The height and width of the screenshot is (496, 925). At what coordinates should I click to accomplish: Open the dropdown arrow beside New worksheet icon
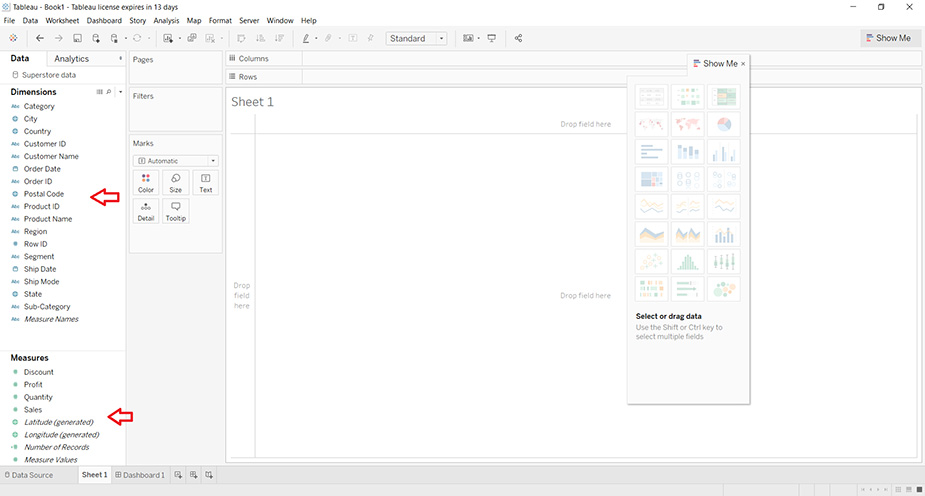[179, 38]
